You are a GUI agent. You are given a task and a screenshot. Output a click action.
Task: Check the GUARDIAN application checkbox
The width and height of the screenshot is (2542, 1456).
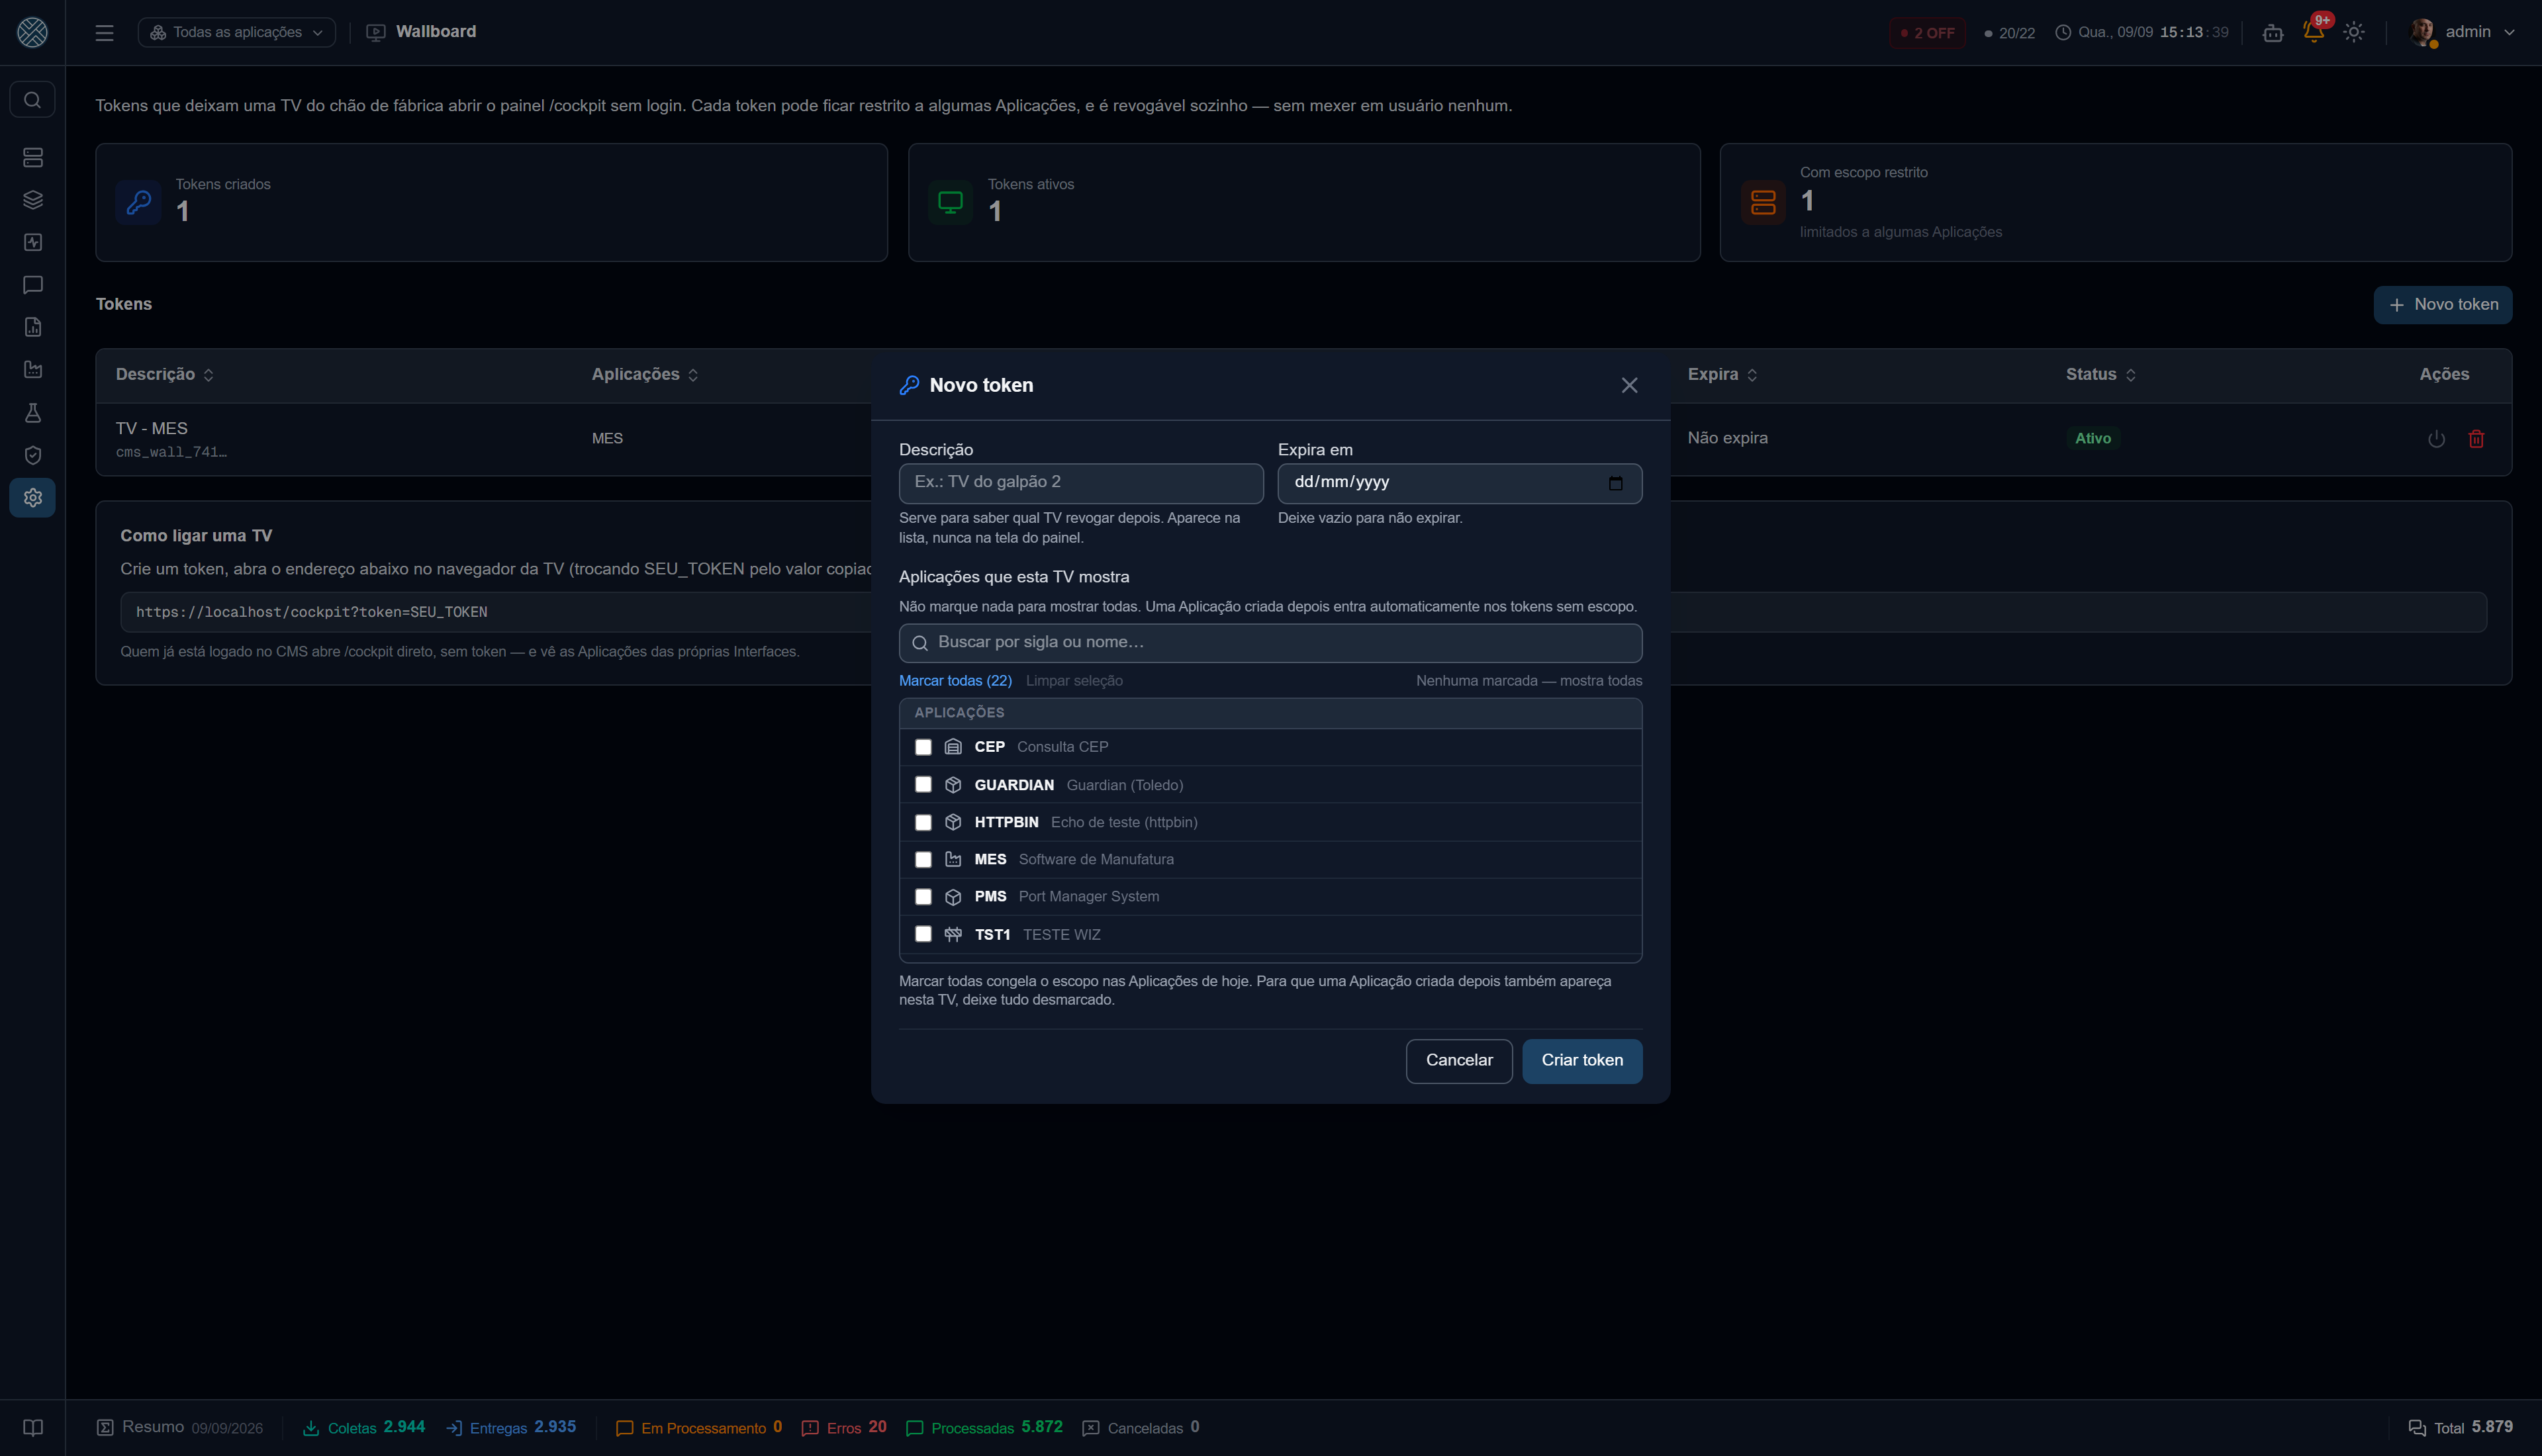[x=923, y=784]
